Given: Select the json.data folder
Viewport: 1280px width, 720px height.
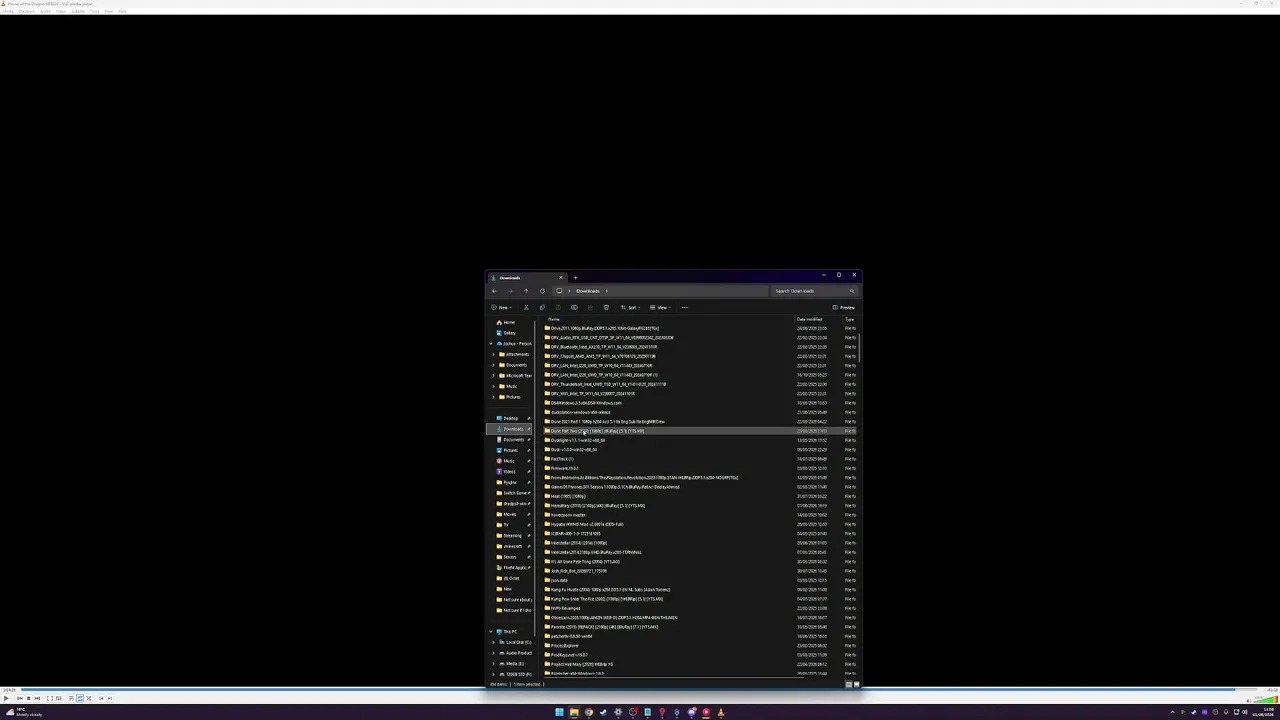Looking at the screenshot, I should (x=557, y=580).
